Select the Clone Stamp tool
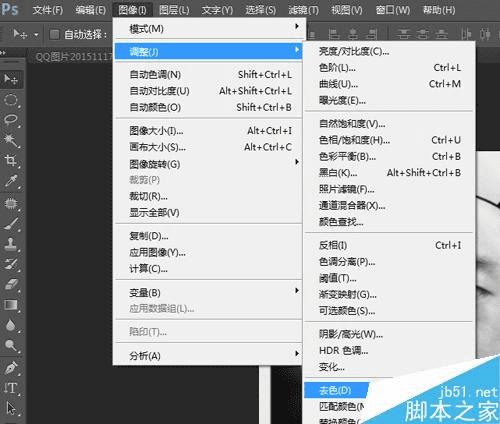The height and width of the screenshot is (424, 500). pyautogui.click(x=11, y=244)
